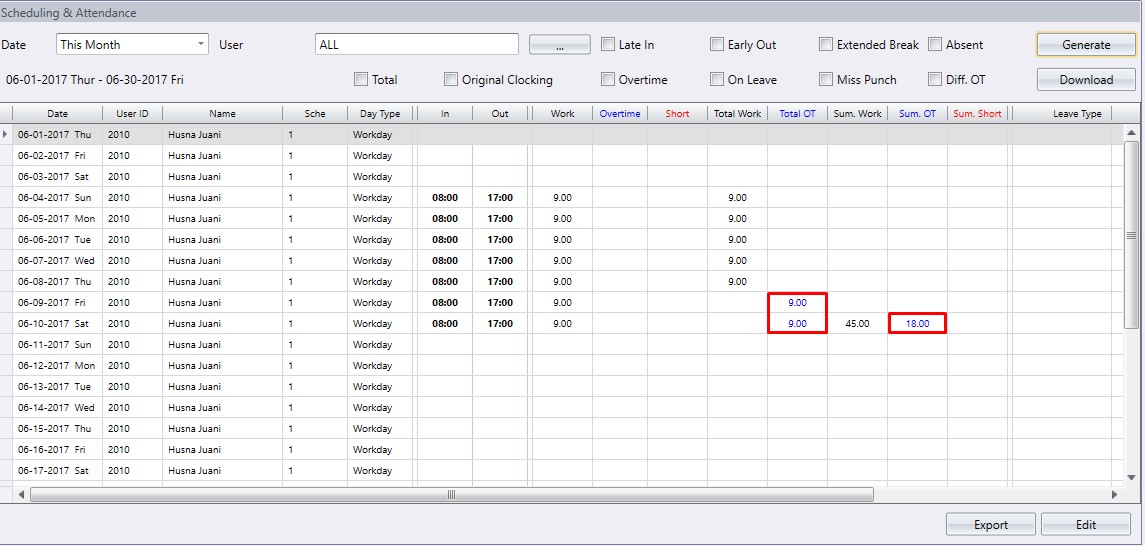Click the 9.00 Total OT cell for 06-10-2017
The width and height of the screenshot is (1145, 546).
tap(797, 323)
